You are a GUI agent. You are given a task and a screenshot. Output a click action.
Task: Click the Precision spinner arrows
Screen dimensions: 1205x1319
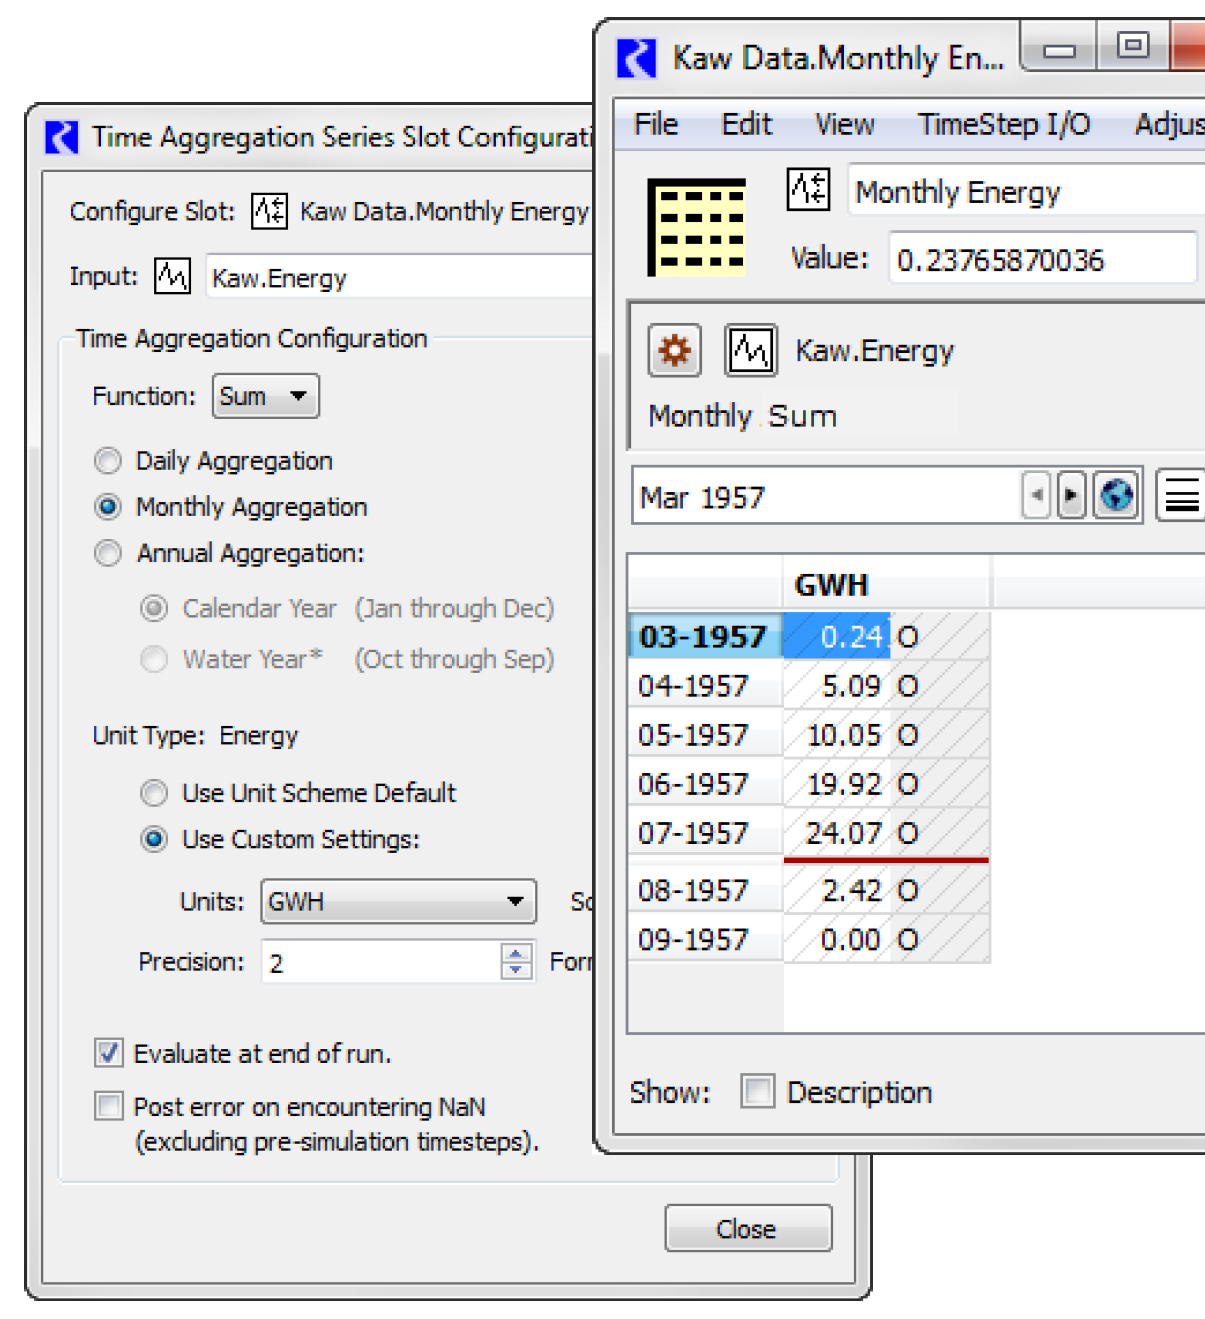516,962
